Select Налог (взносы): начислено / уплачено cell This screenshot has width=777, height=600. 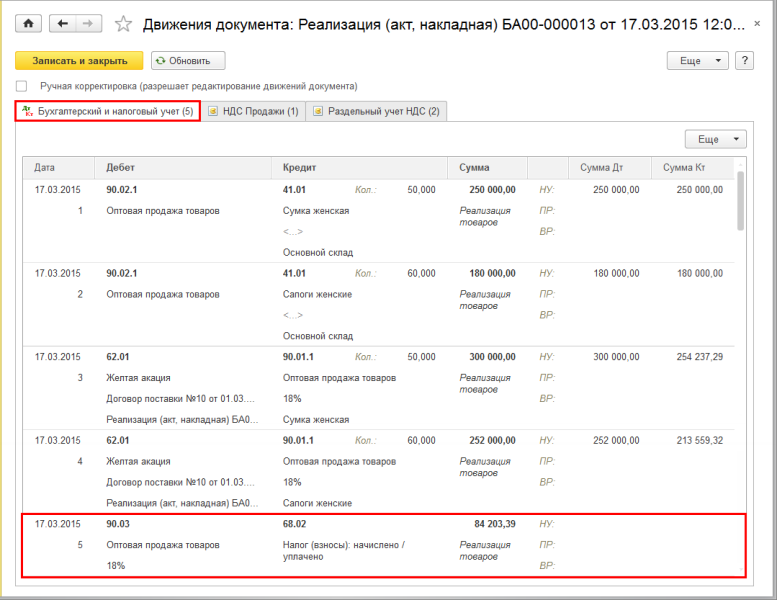(x=343, y=550)
